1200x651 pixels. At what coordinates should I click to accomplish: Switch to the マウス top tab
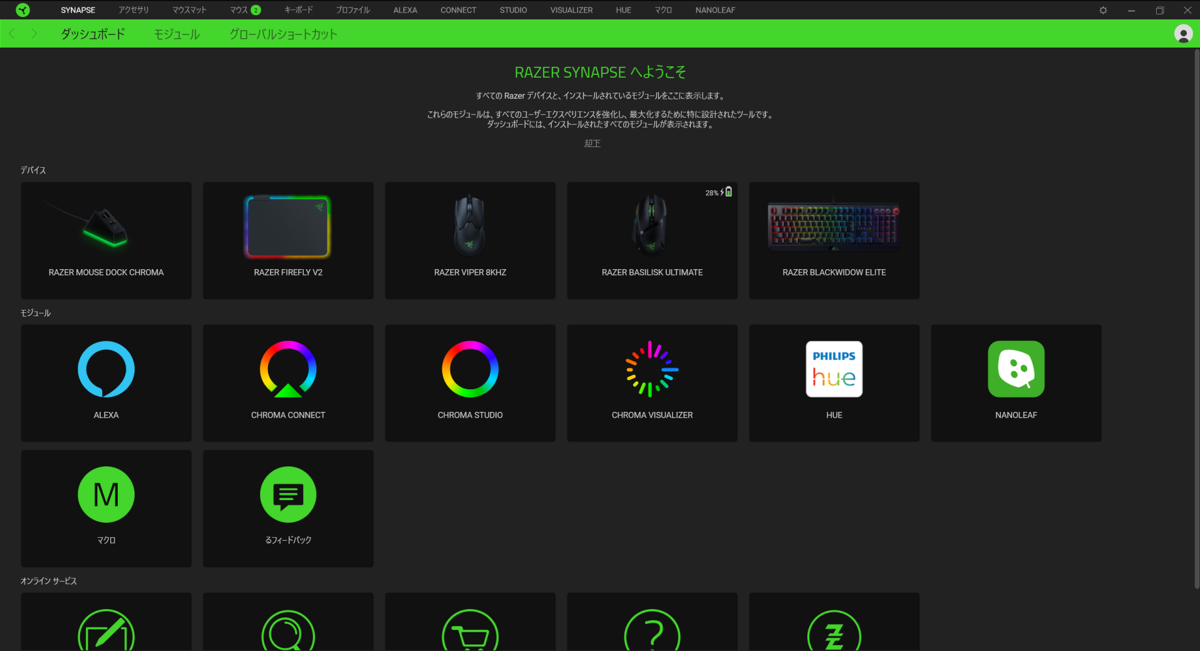pos(239,10)
